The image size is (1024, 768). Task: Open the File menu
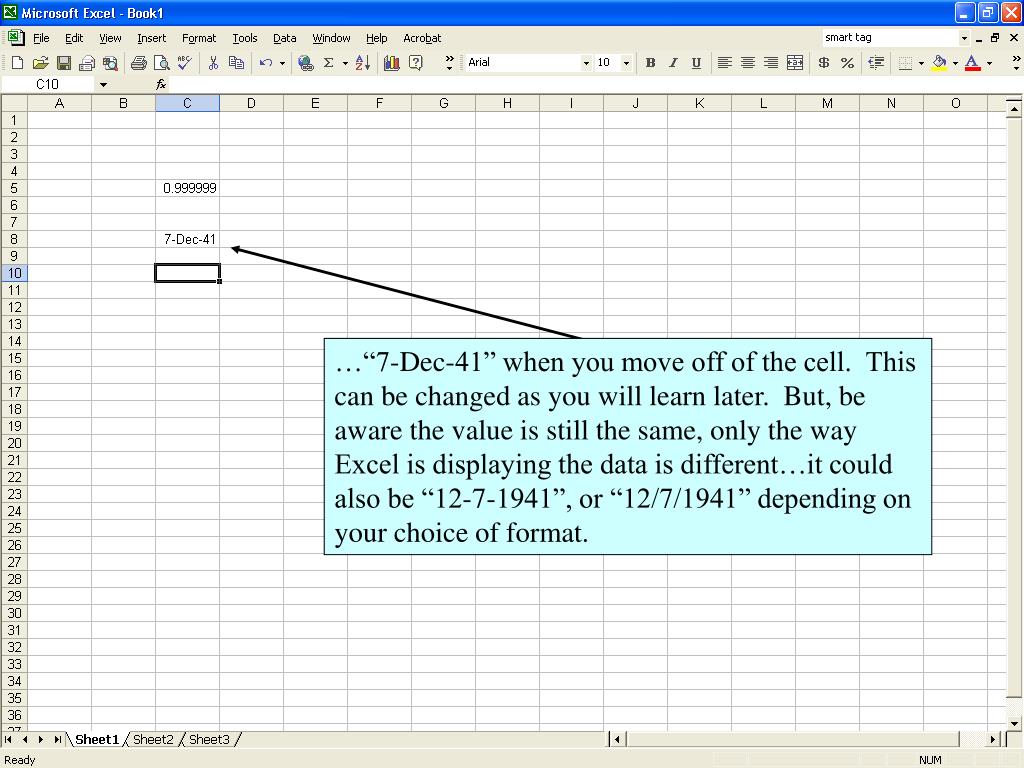pyautogui.click(x=41, y=38)
